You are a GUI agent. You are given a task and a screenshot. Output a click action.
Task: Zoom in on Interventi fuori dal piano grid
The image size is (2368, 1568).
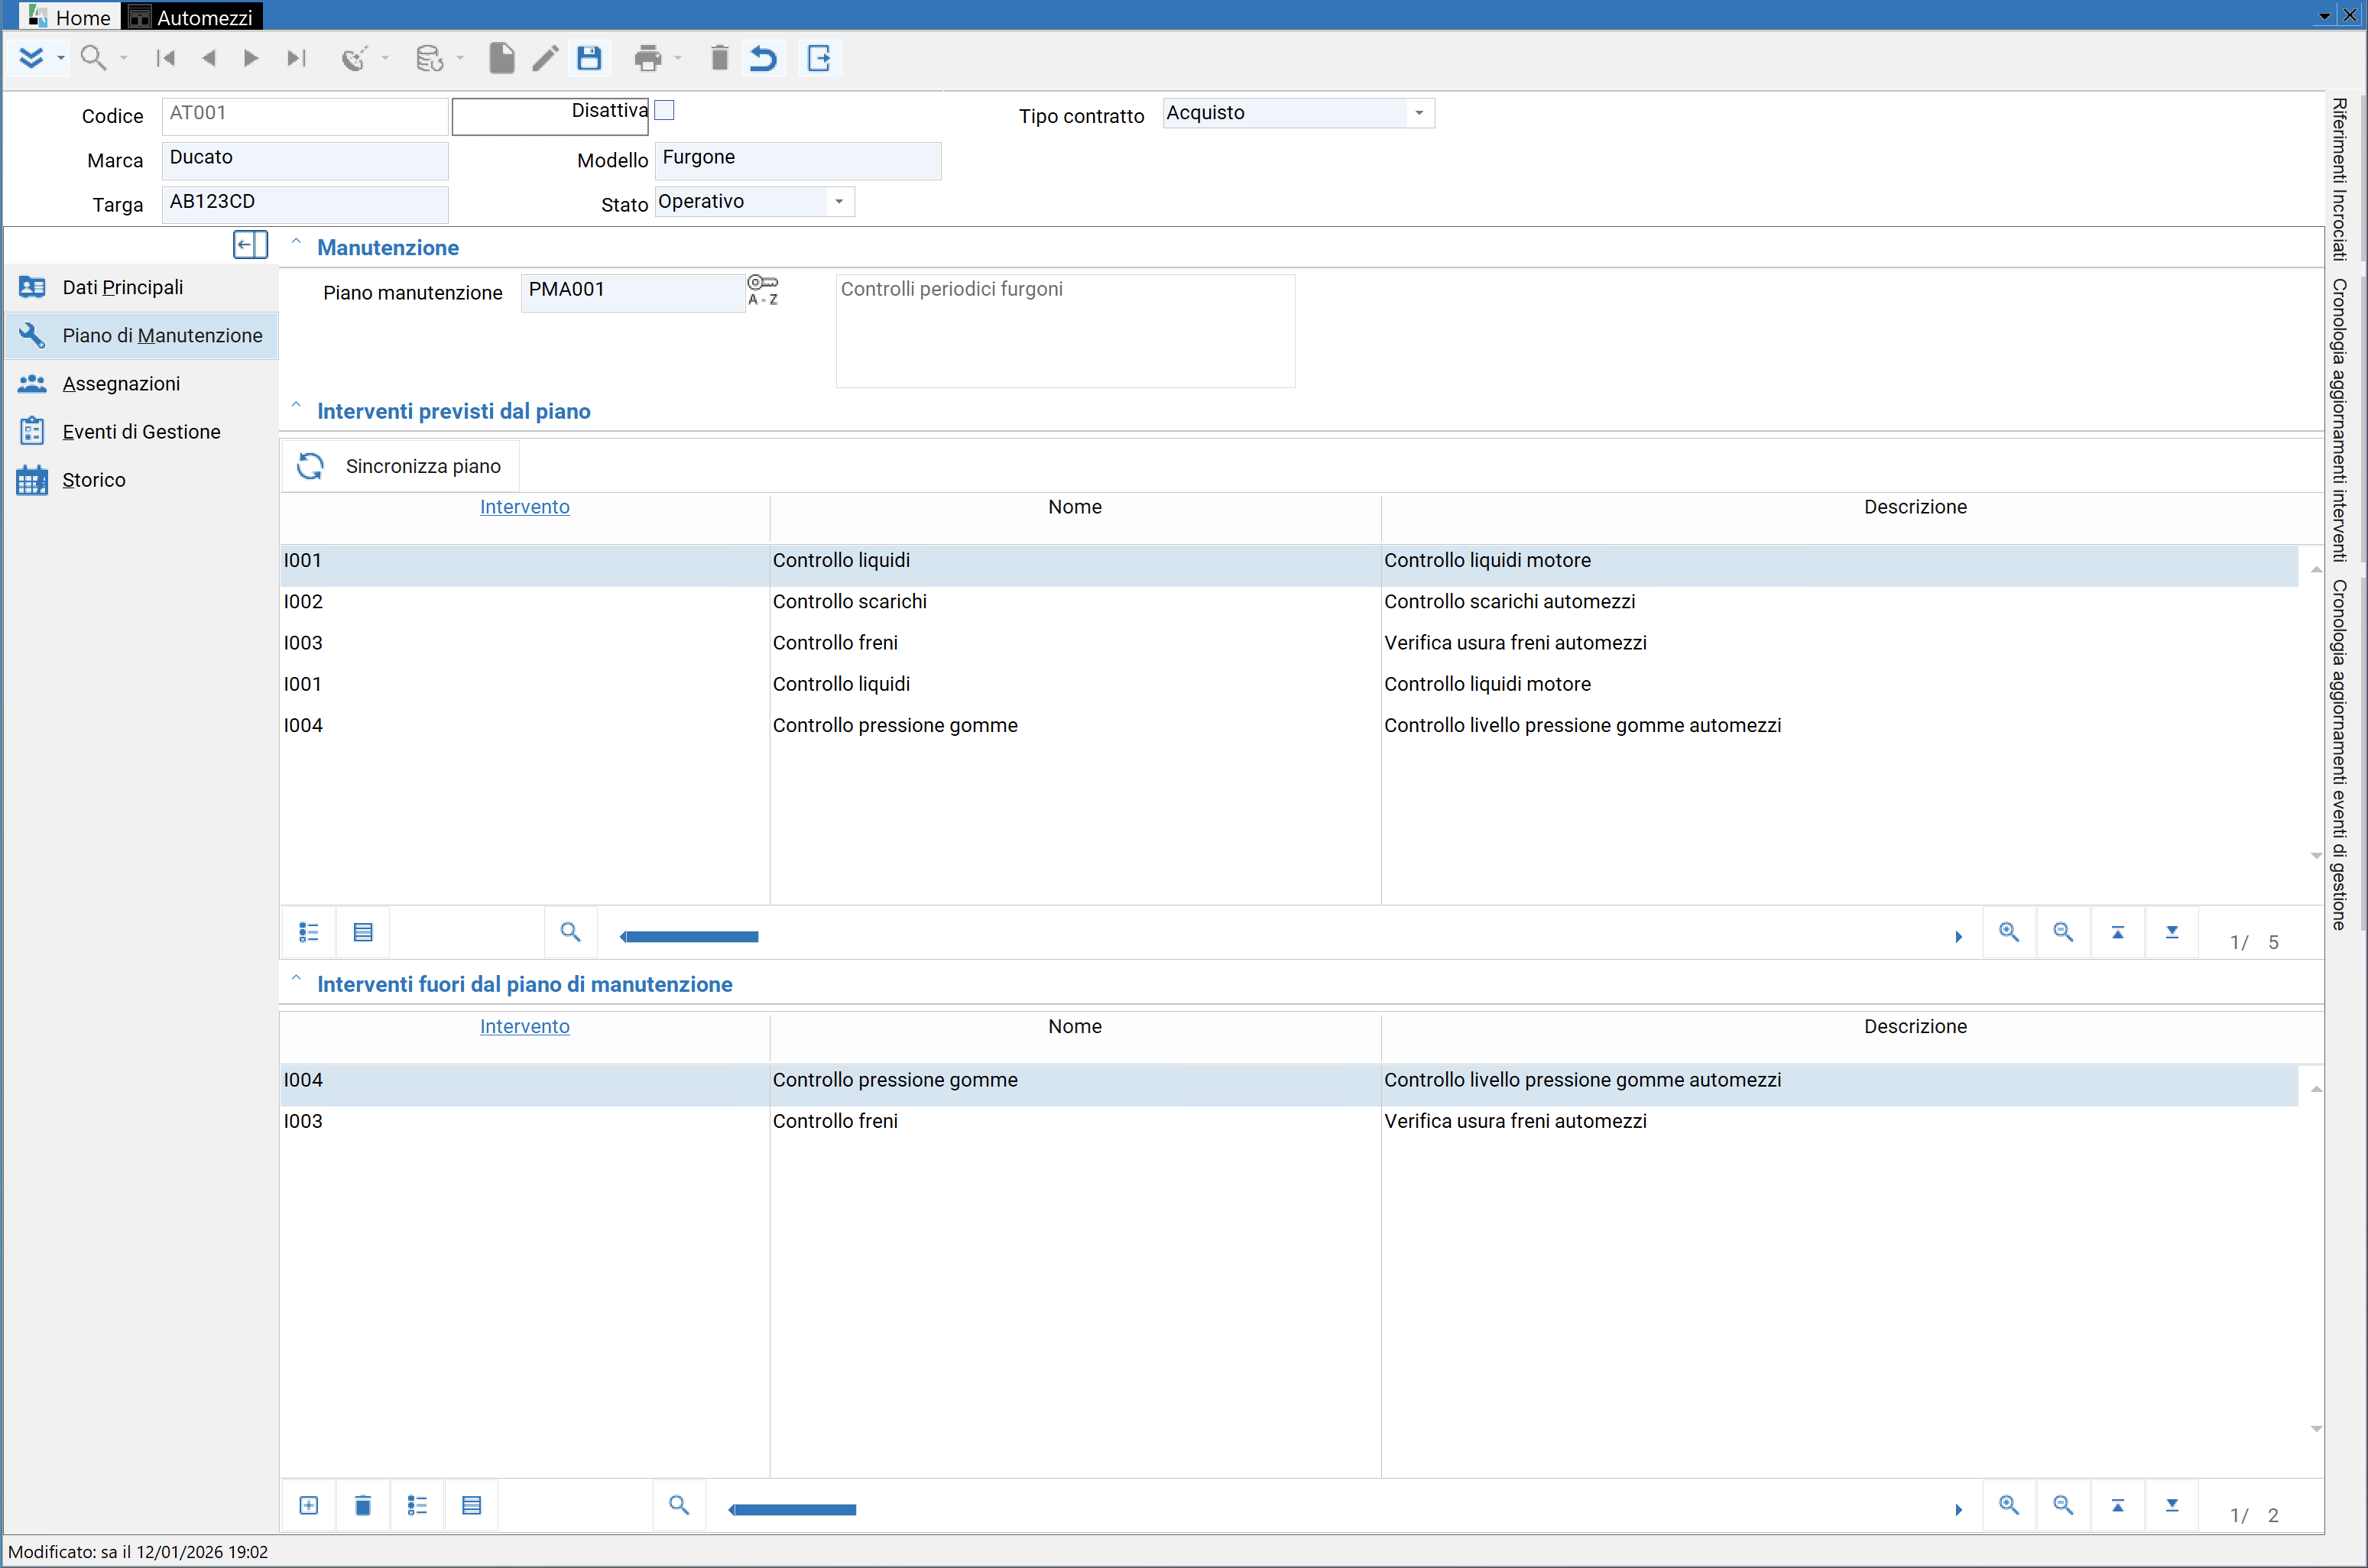[x=2009, y=1505]
